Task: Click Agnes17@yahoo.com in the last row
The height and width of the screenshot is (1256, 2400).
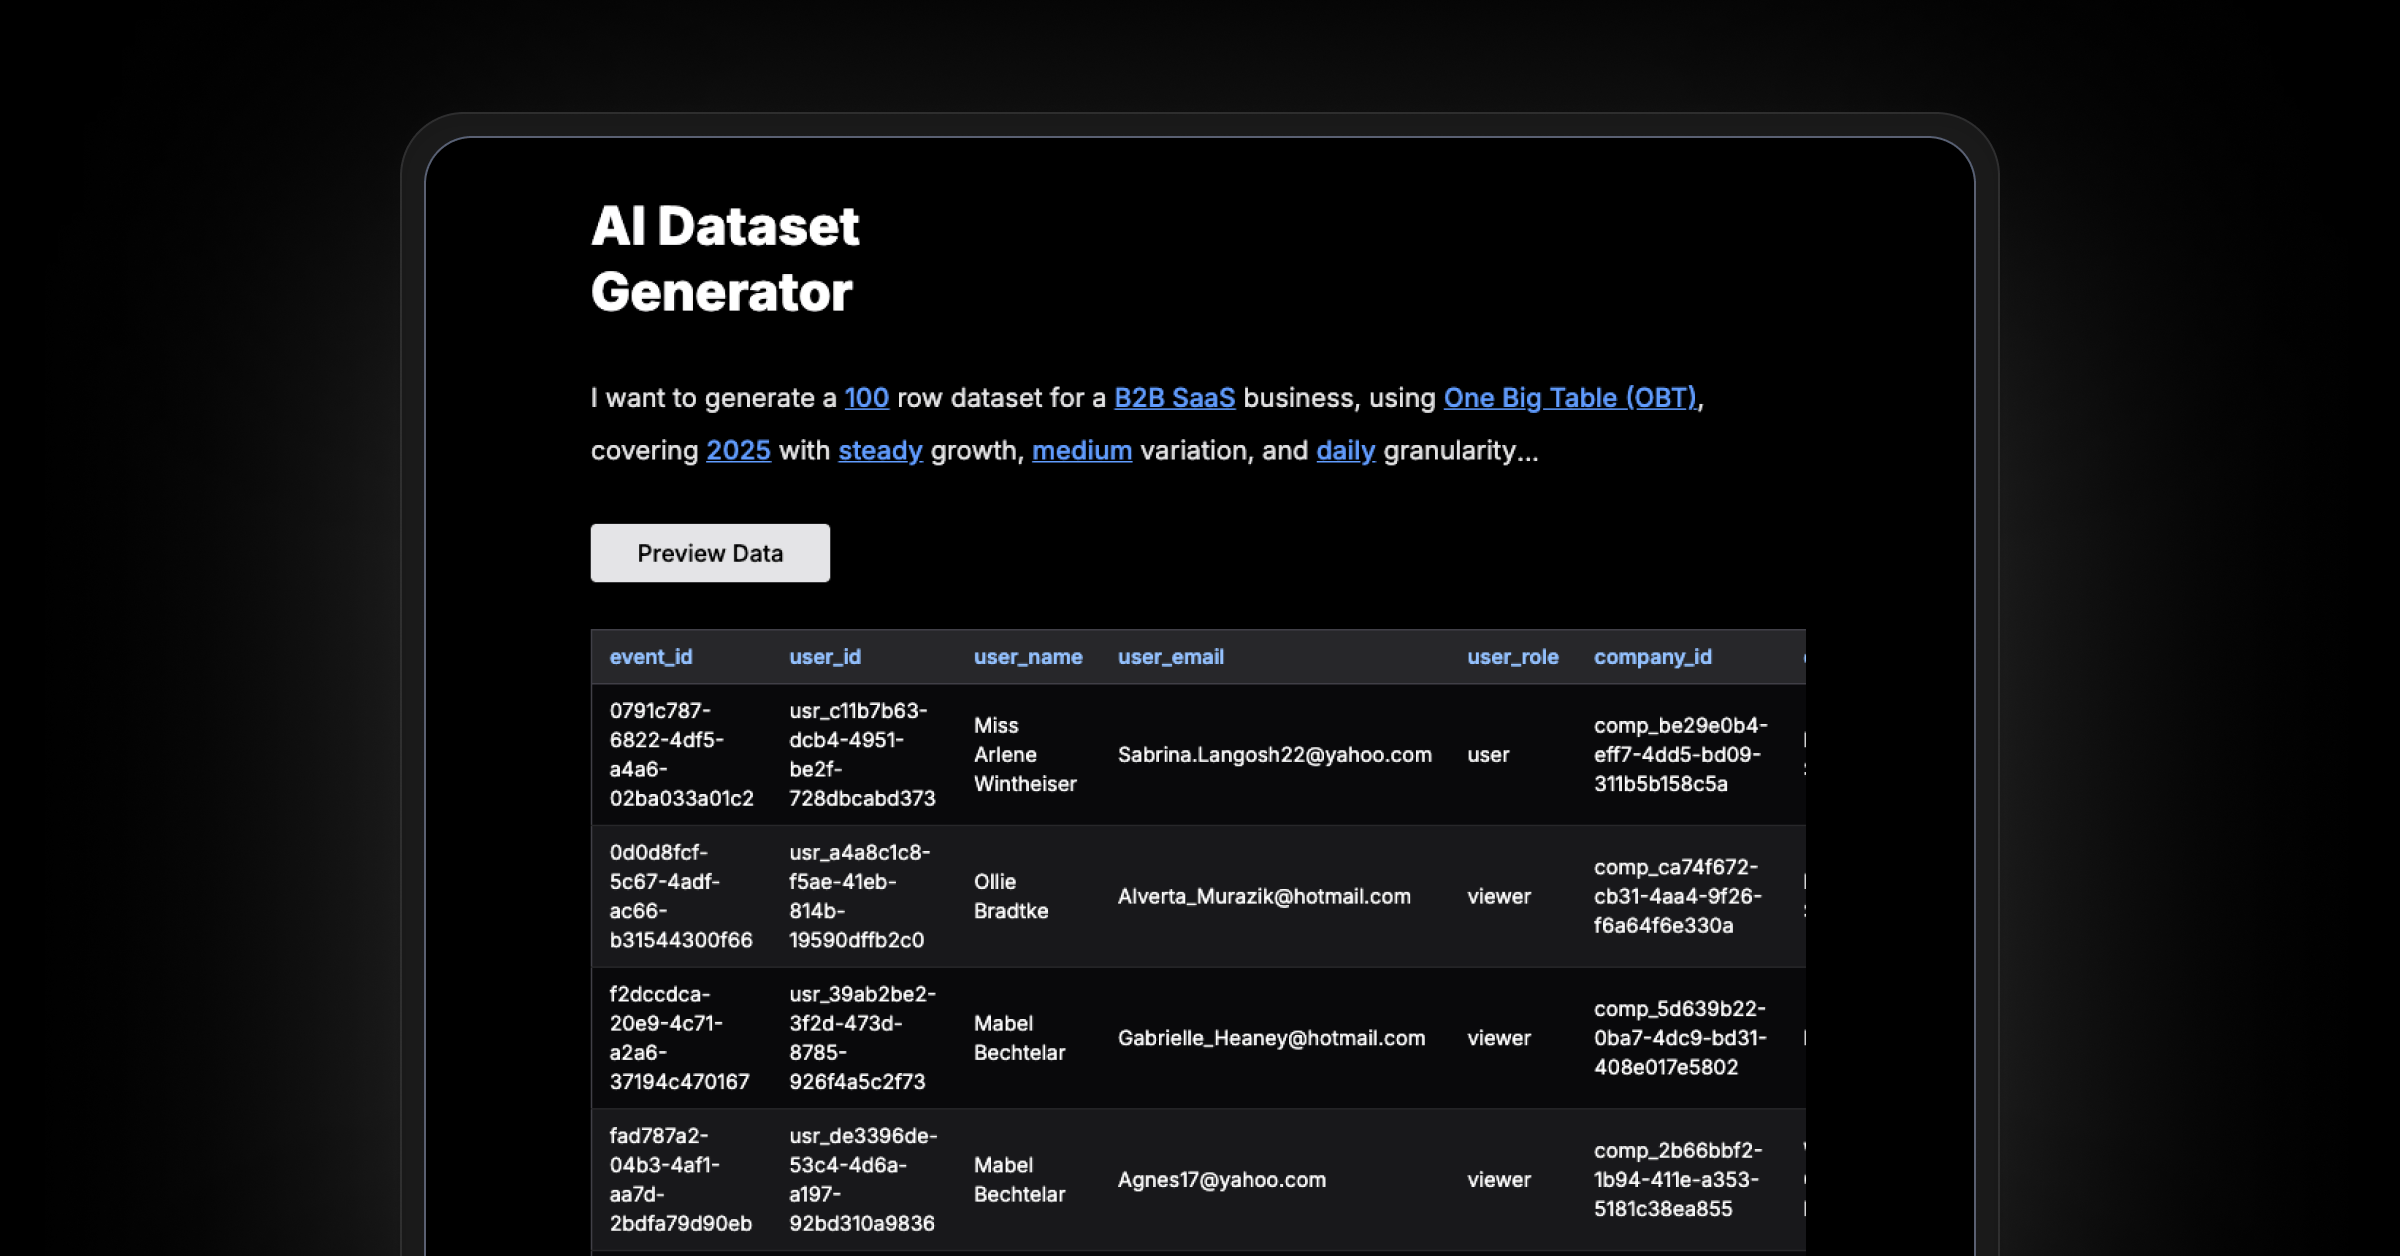Action: (x=1220, y=1179)
